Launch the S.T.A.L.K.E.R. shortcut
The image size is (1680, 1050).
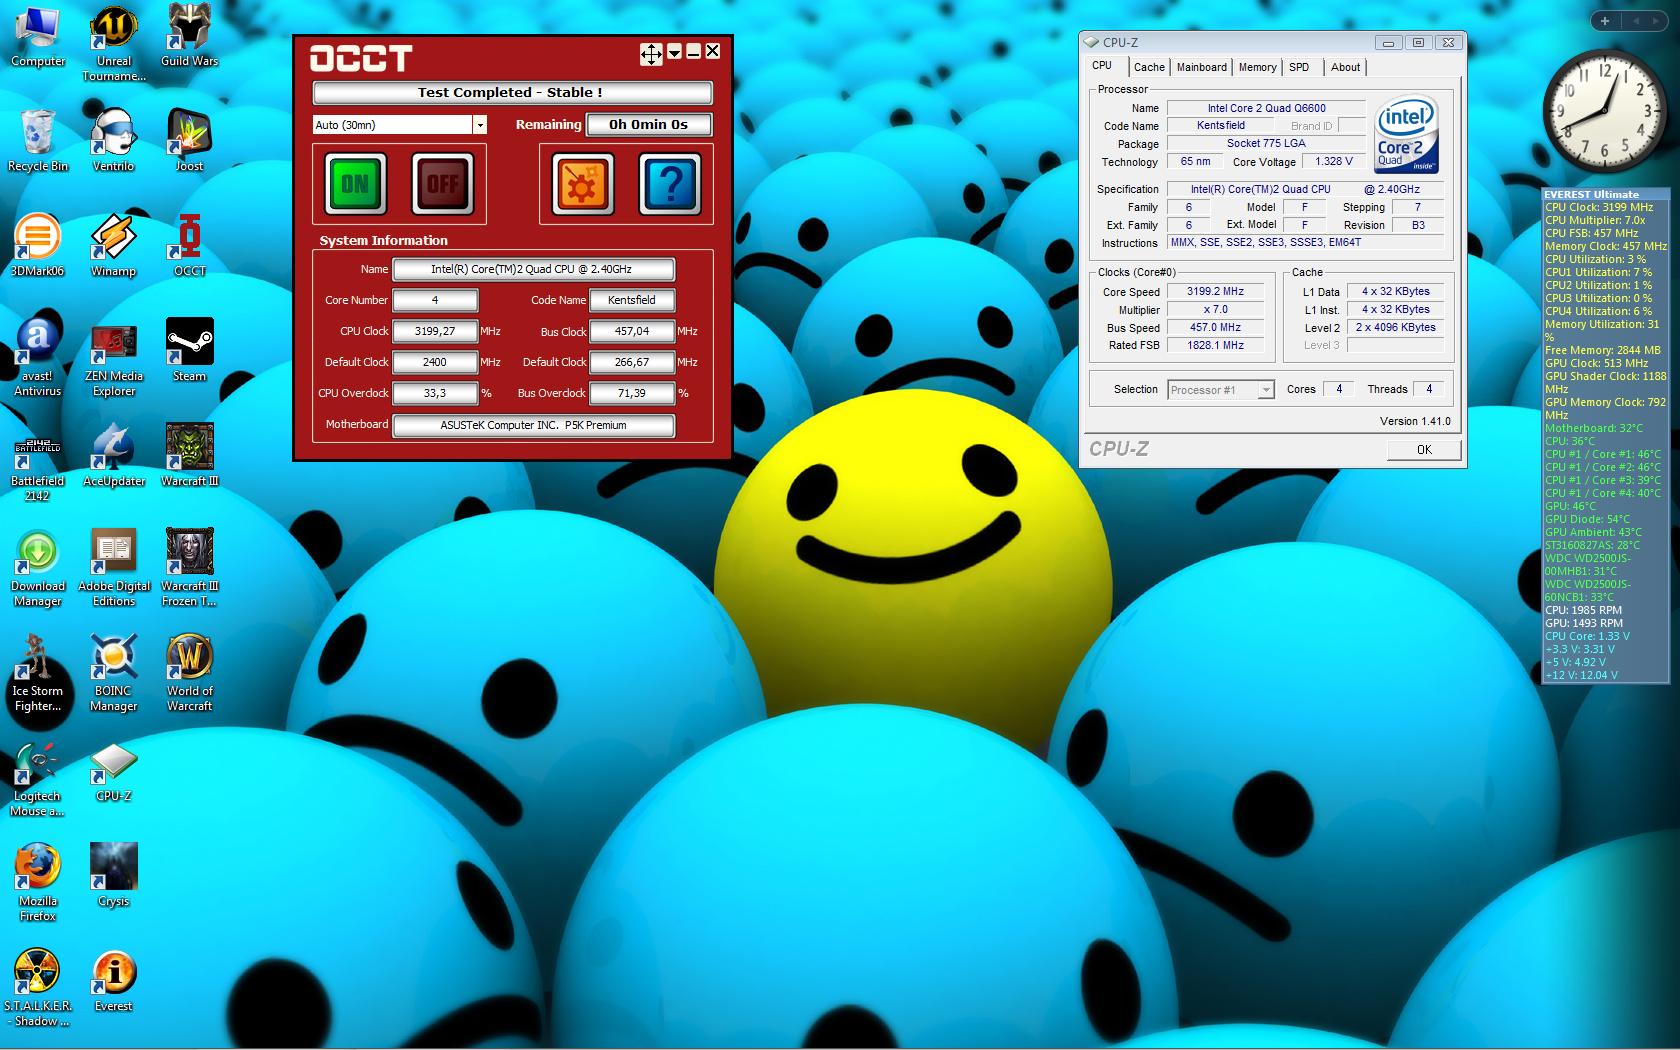click(x=38, y=988)
